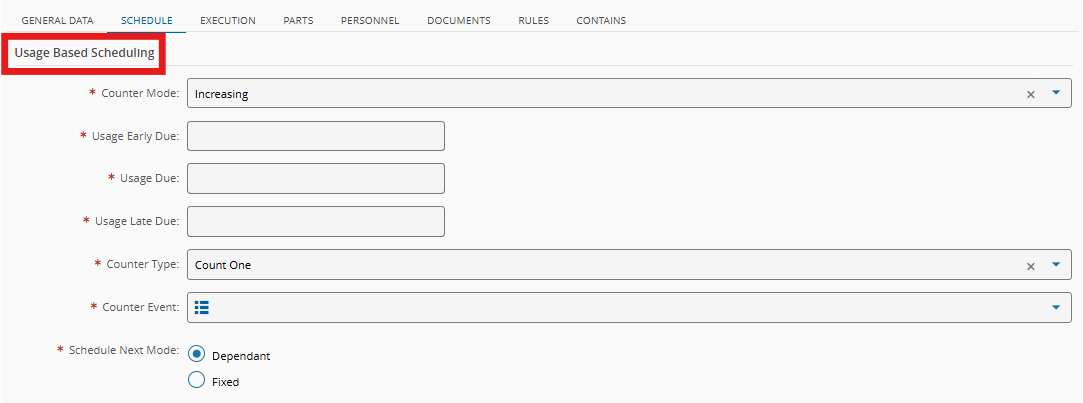Viewport: 1083px width, 403px height.
Task: Click the Counter Type label
Action: coord(143,264)
